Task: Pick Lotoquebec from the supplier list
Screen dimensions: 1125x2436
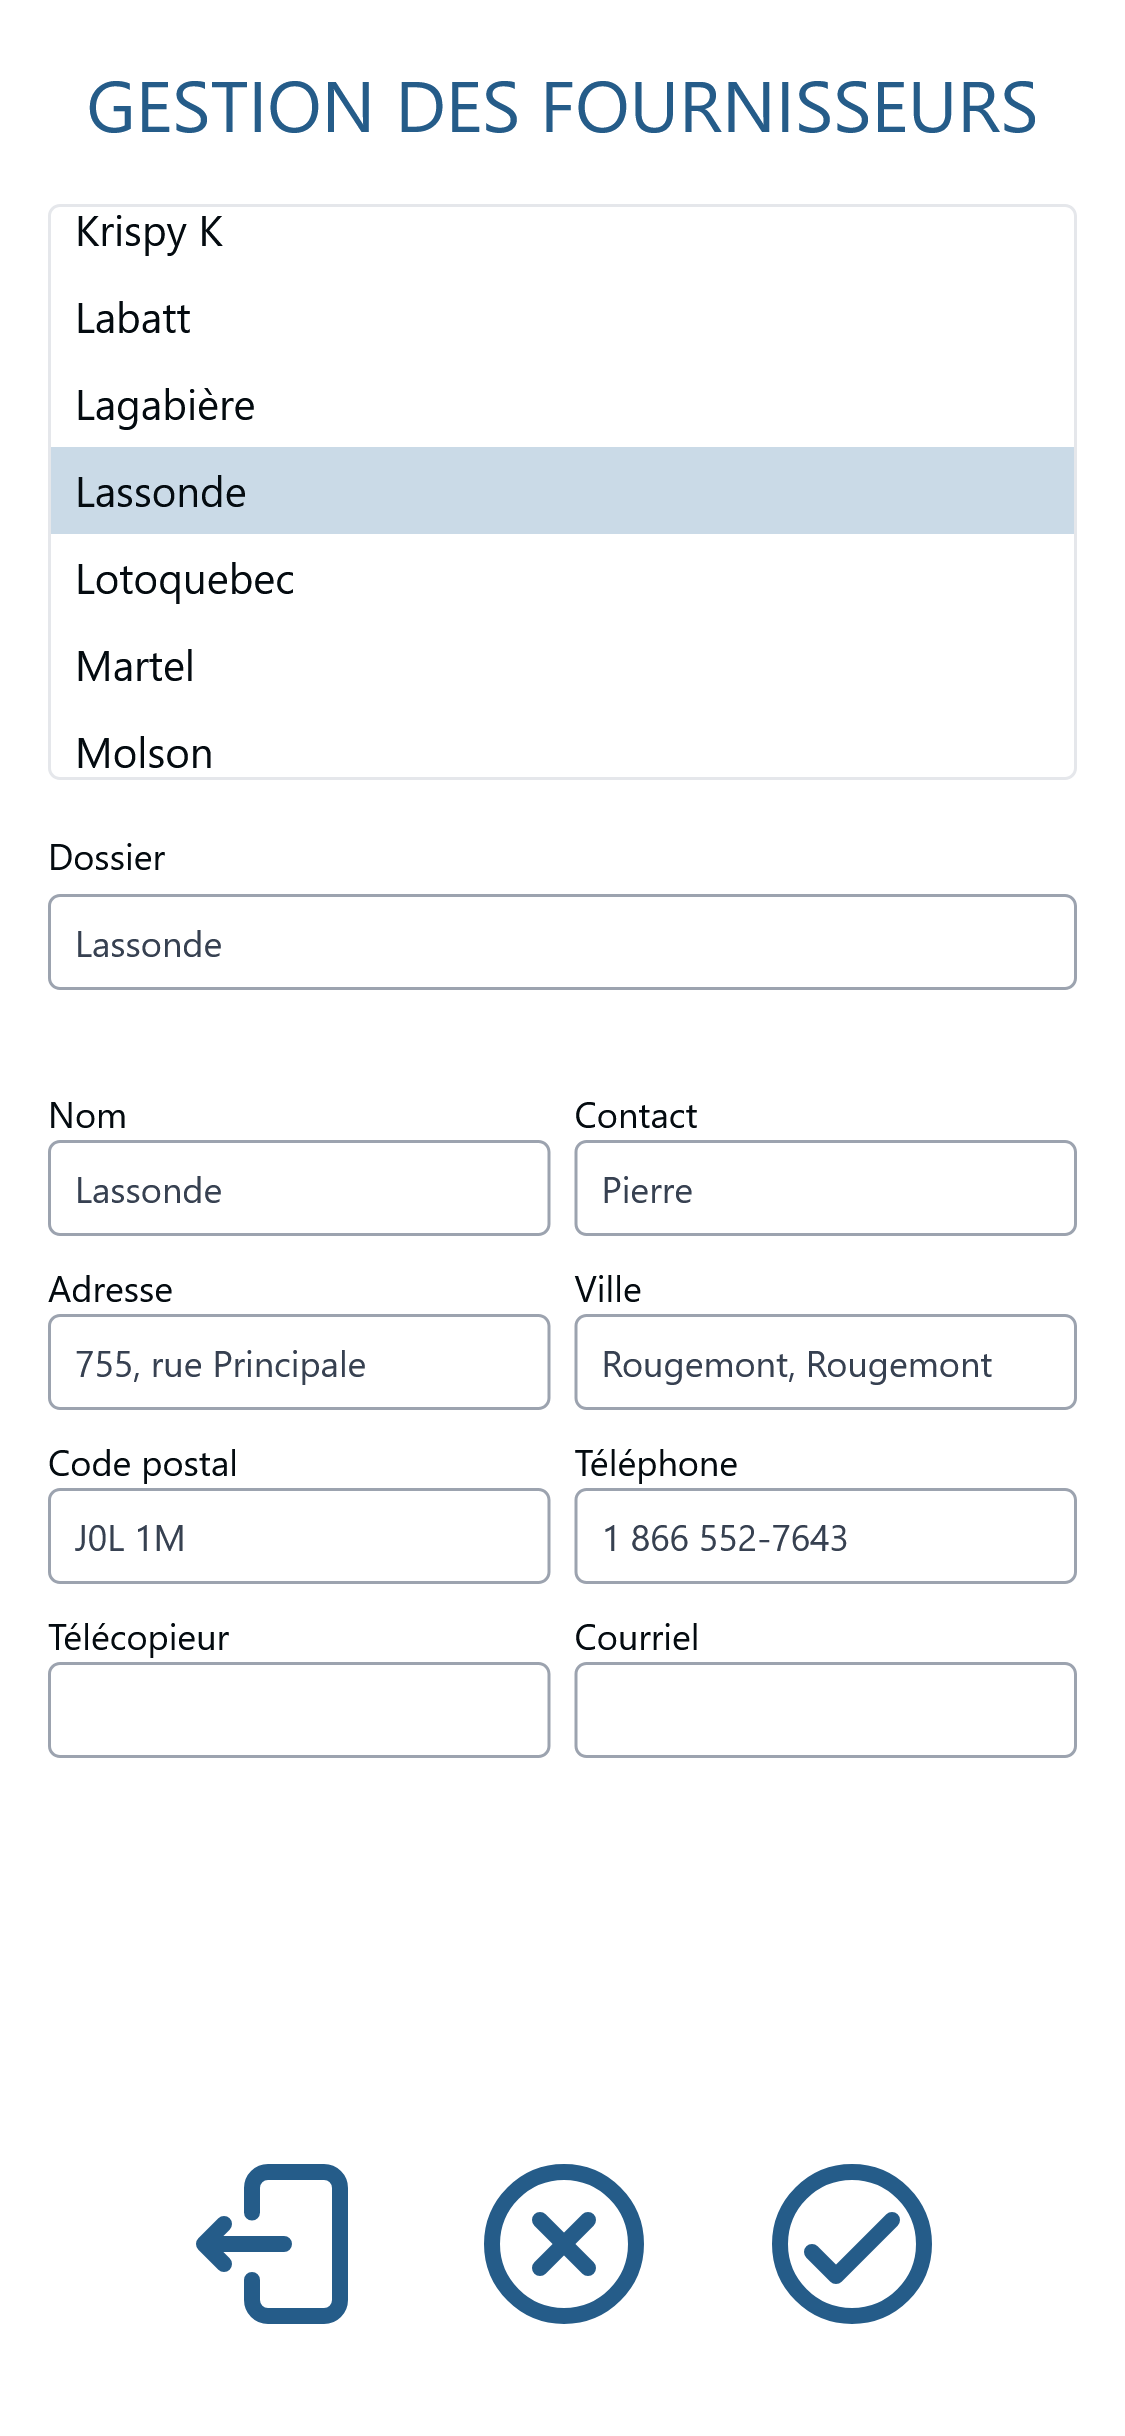Action: [x=562, y=578]
